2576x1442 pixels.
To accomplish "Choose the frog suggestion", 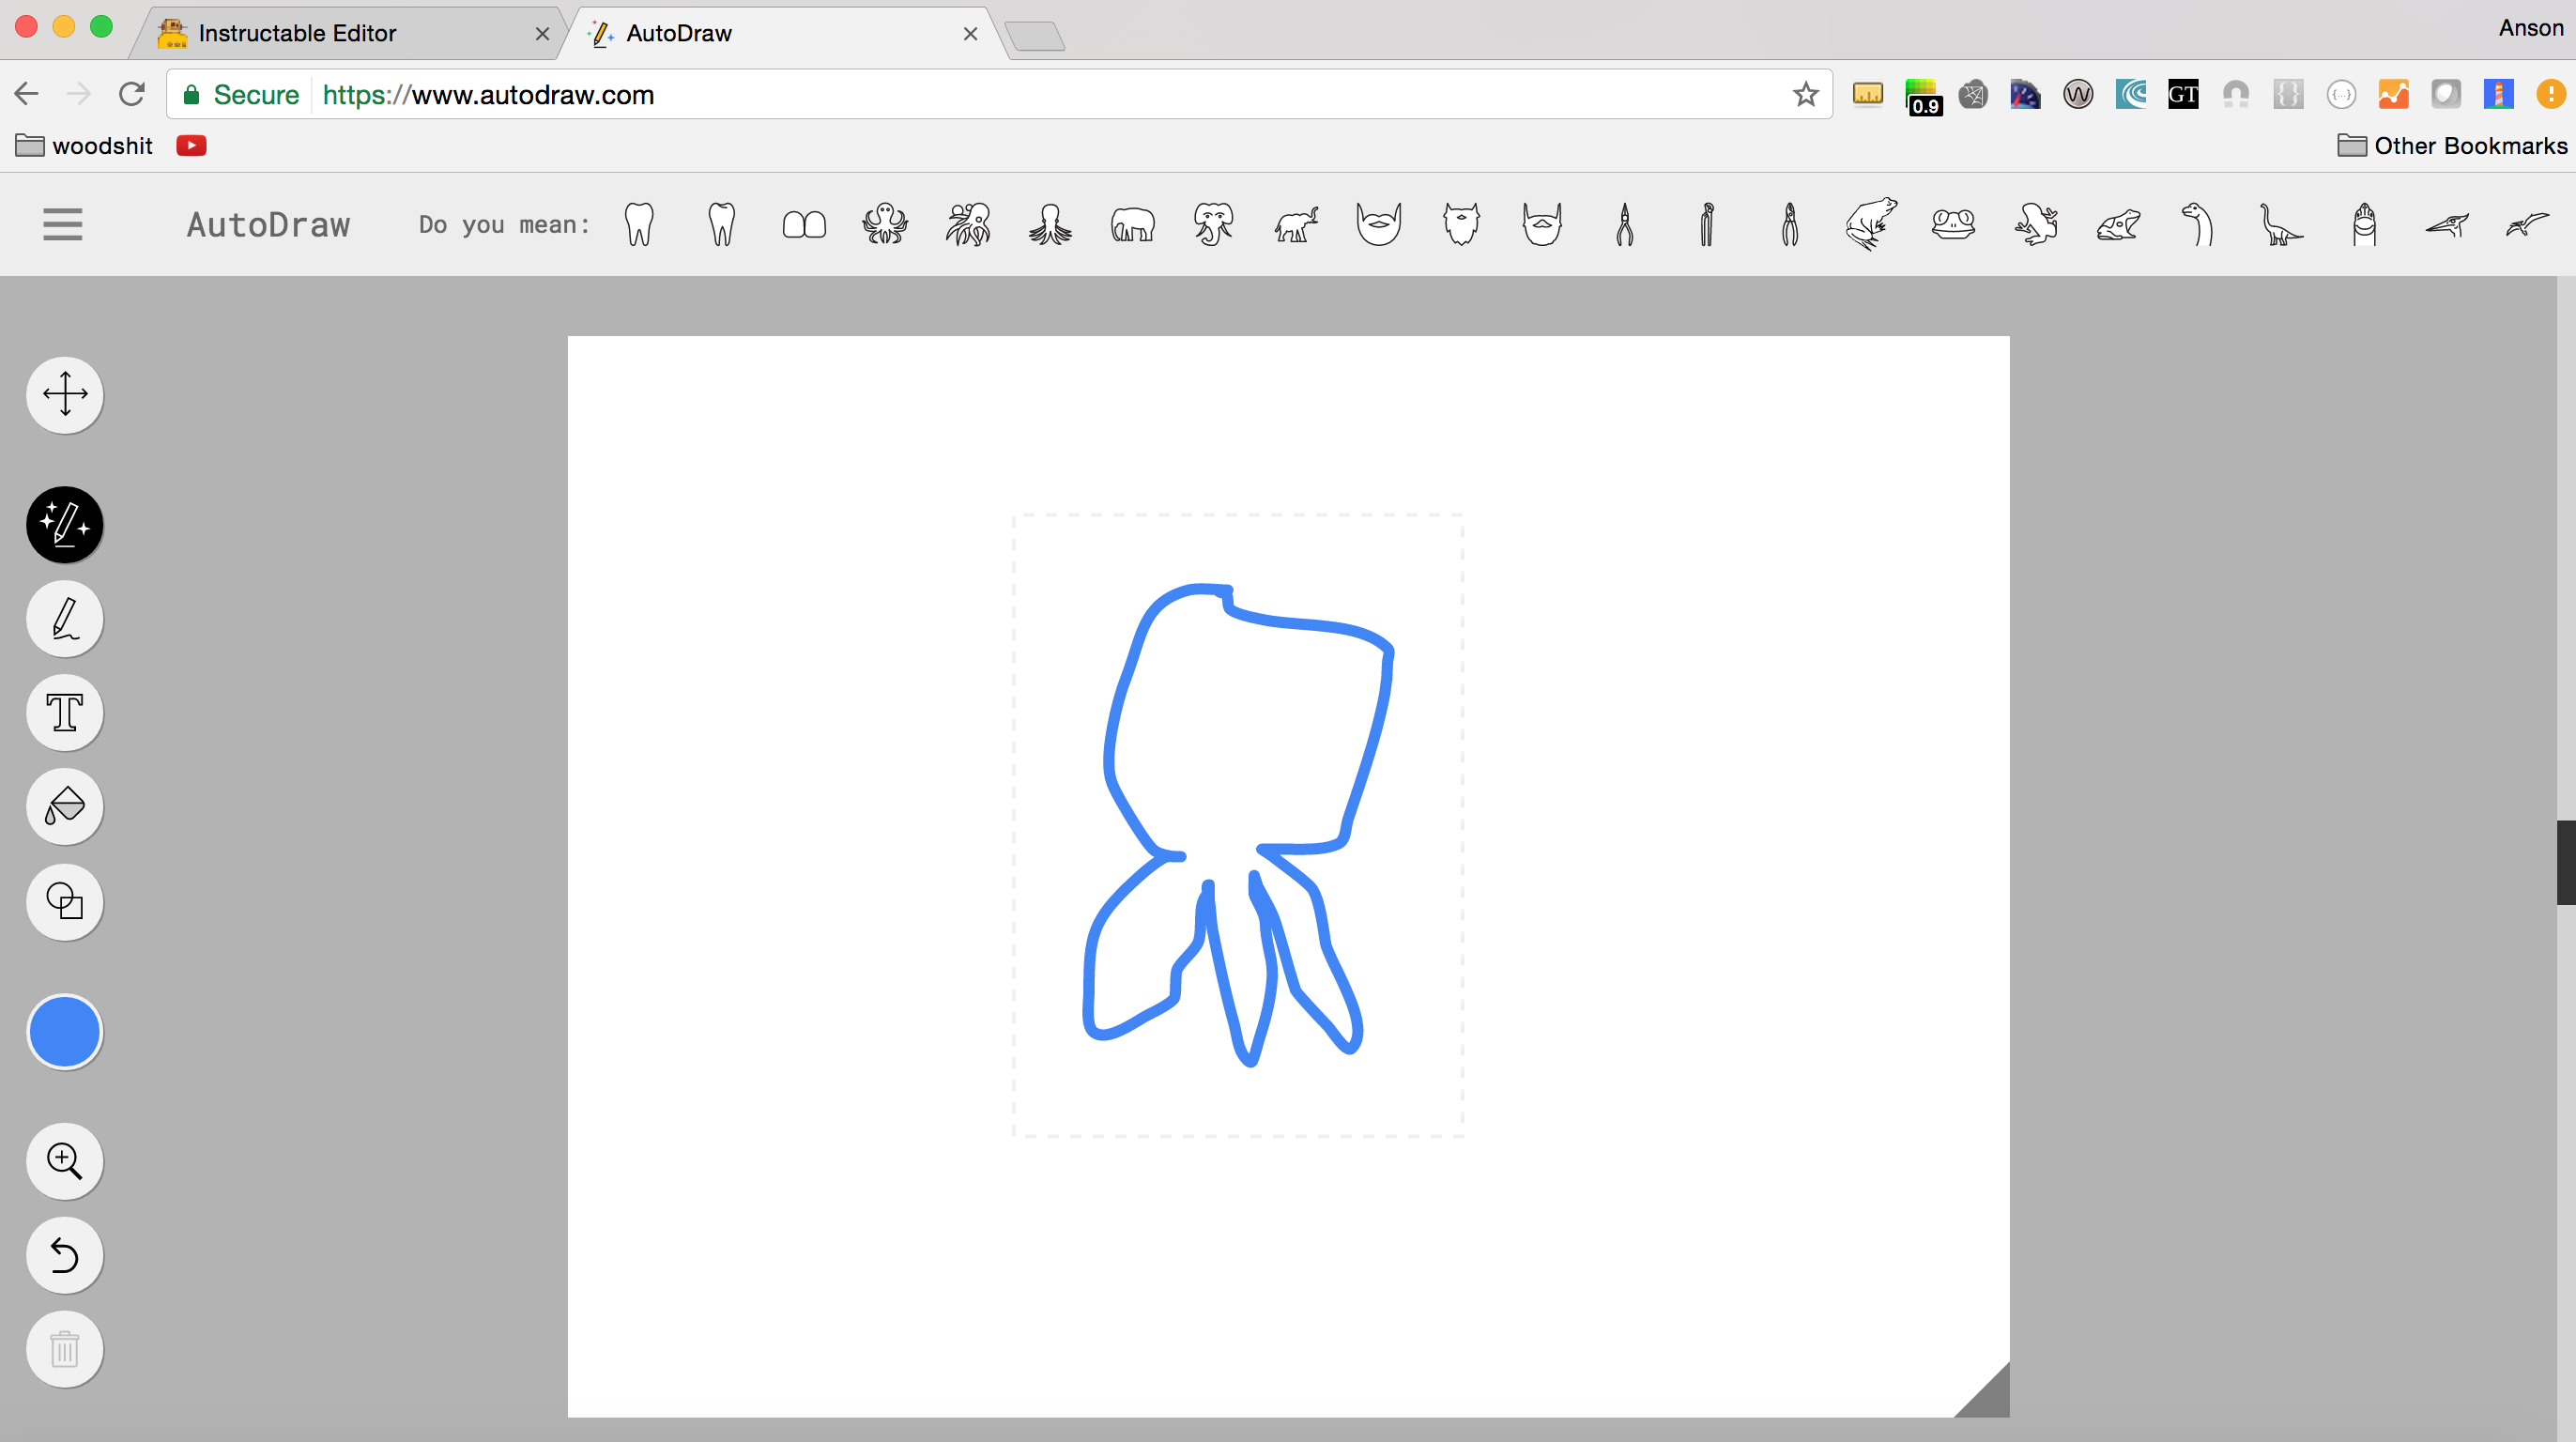I will point(1871,224).
